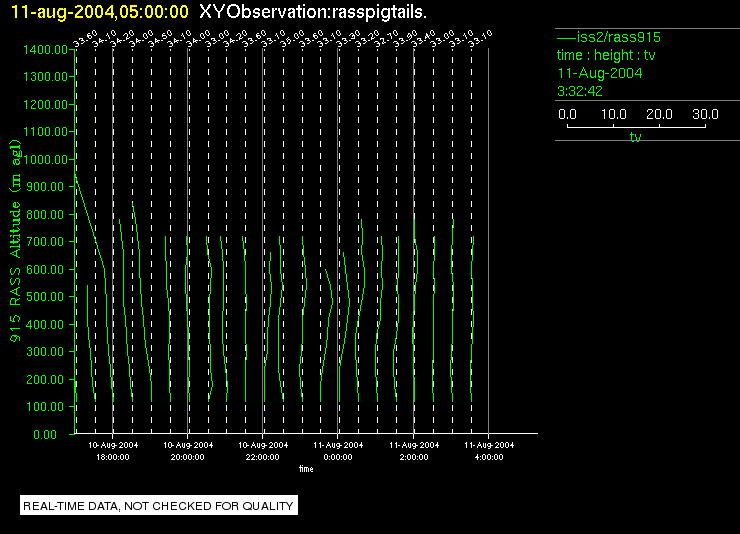Viewport: 740px width, 534px height.
Task: Click the 11-Aug-2004 2:00:00 time label
Action: coord(414,451)
